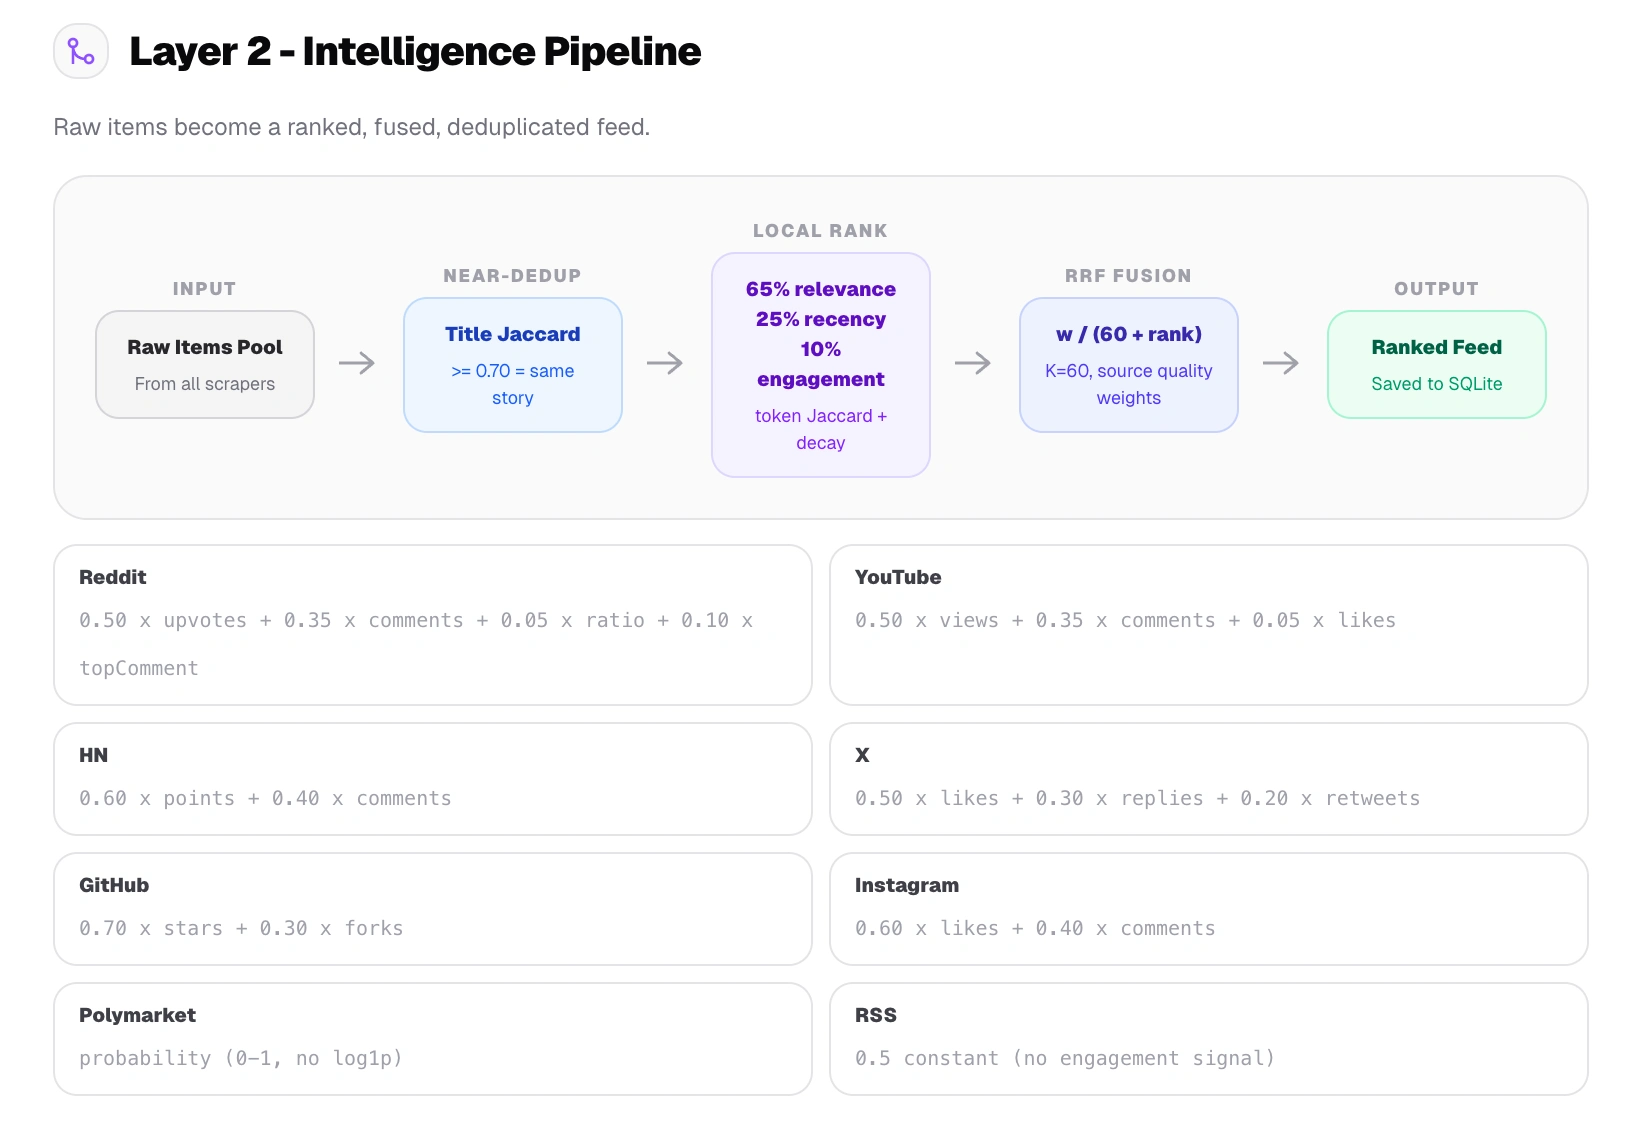1642x1144 pixels.
Task: Click the arrow after Title Jaccard box
Action: pos(665,363)
